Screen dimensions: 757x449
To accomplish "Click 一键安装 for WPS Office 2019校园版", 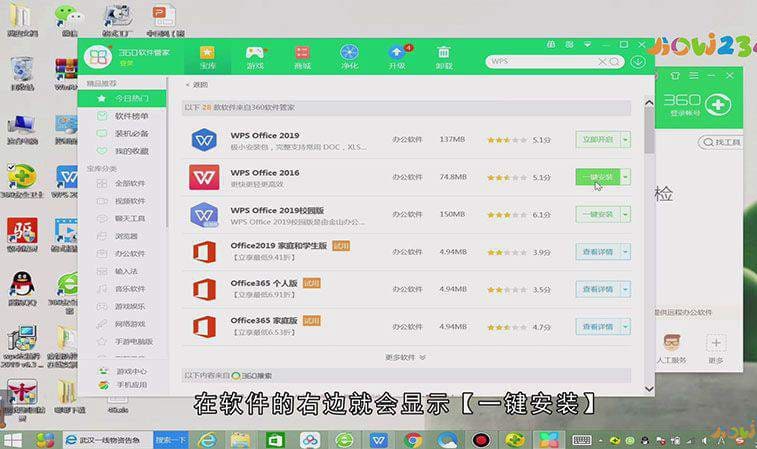I will [598, 214].
